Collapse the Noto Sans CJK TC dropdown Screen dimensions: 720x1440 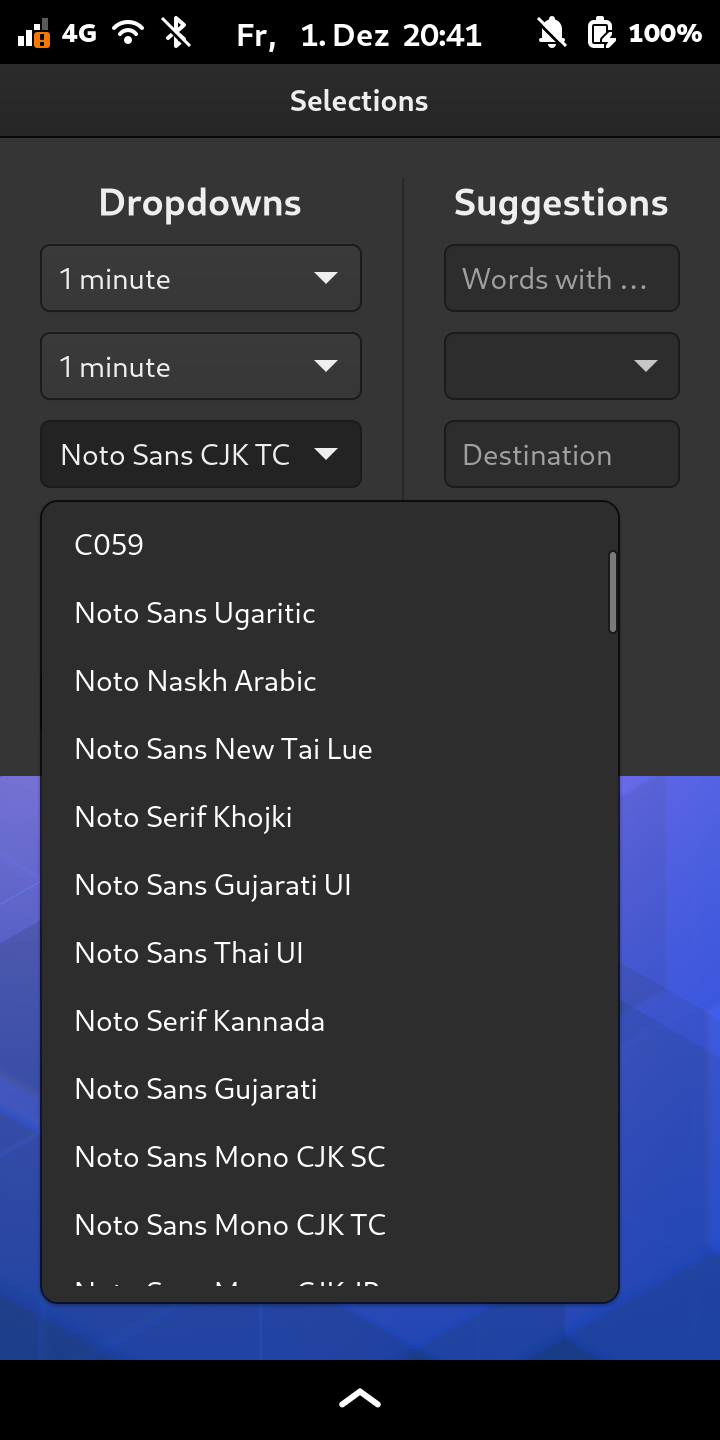201,454
